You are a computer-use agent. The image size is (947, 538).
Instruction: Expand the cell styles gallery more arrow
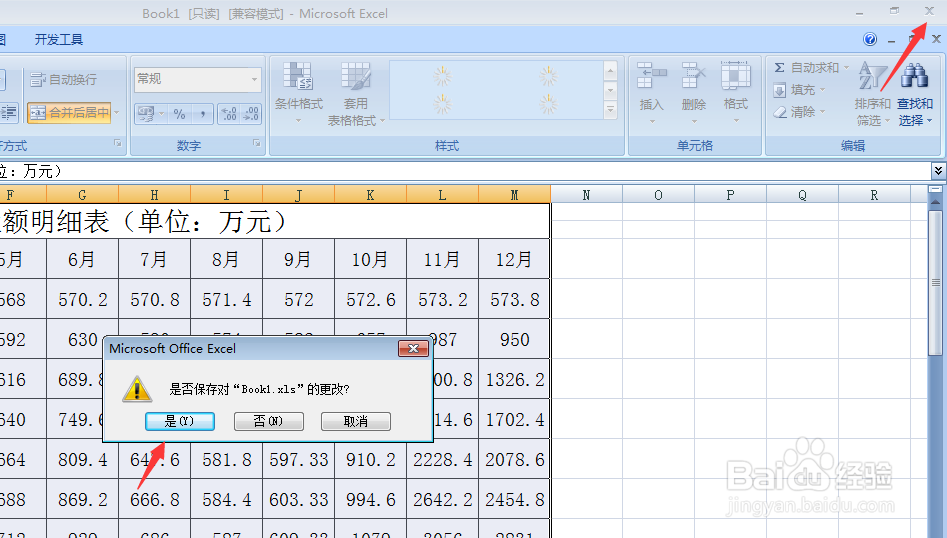pos(610,110)
